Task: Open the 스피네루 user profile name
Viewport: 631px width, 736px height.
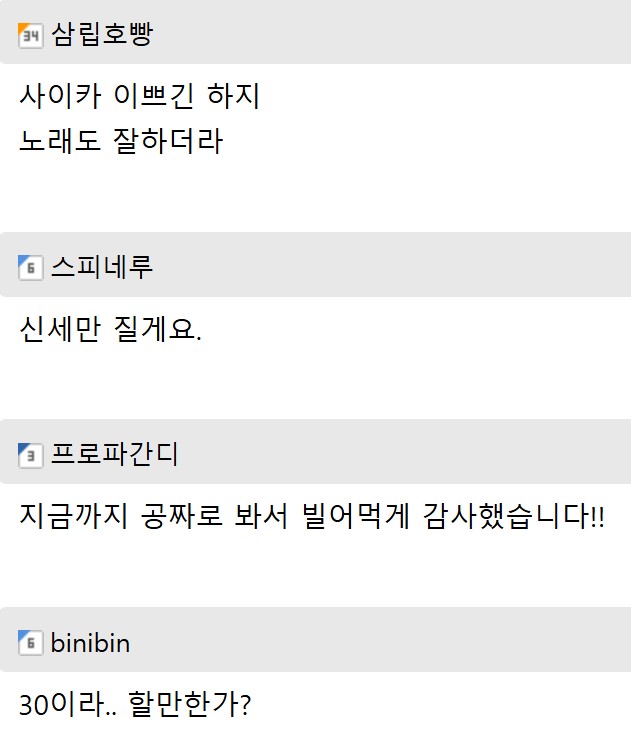Action: (102, 267)
